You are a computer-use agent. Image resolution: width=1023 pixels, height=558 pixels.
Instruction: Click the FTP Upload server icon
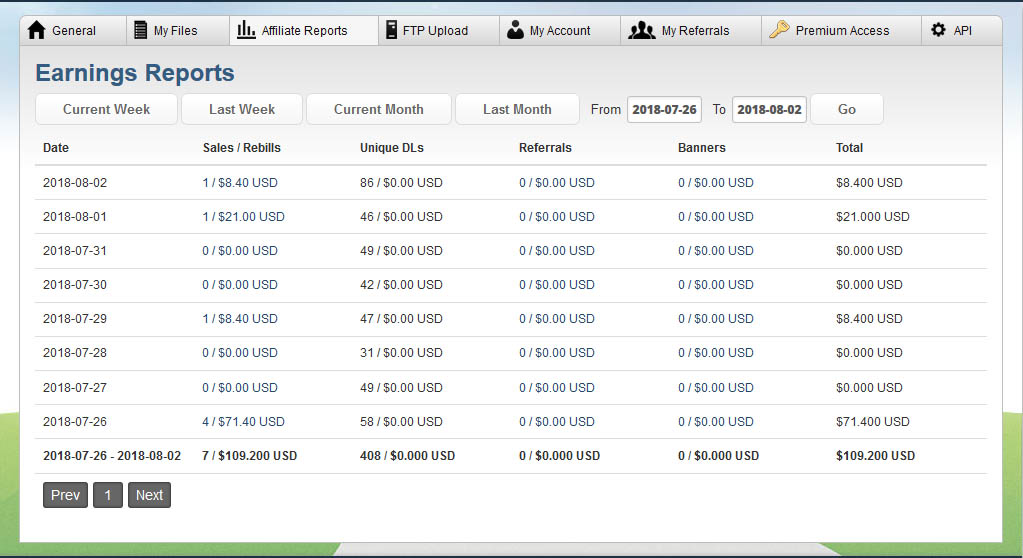(391, 30)
